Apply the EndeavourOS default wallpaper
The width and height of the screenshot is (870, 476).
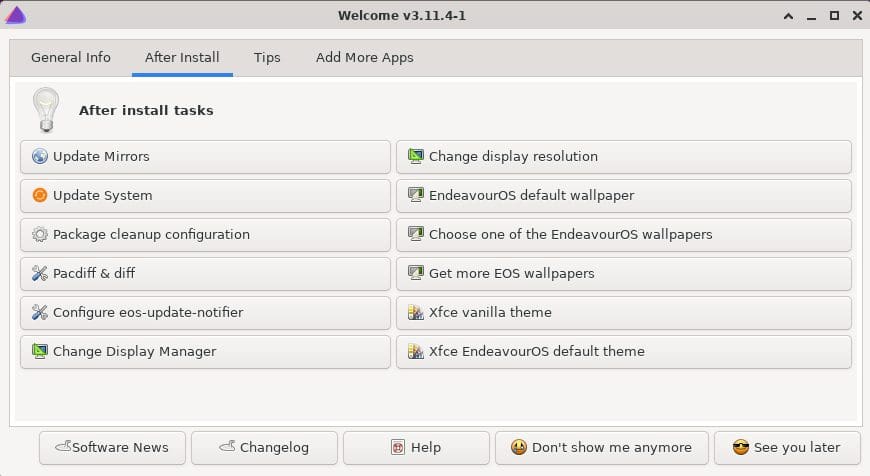click(624, 196)
